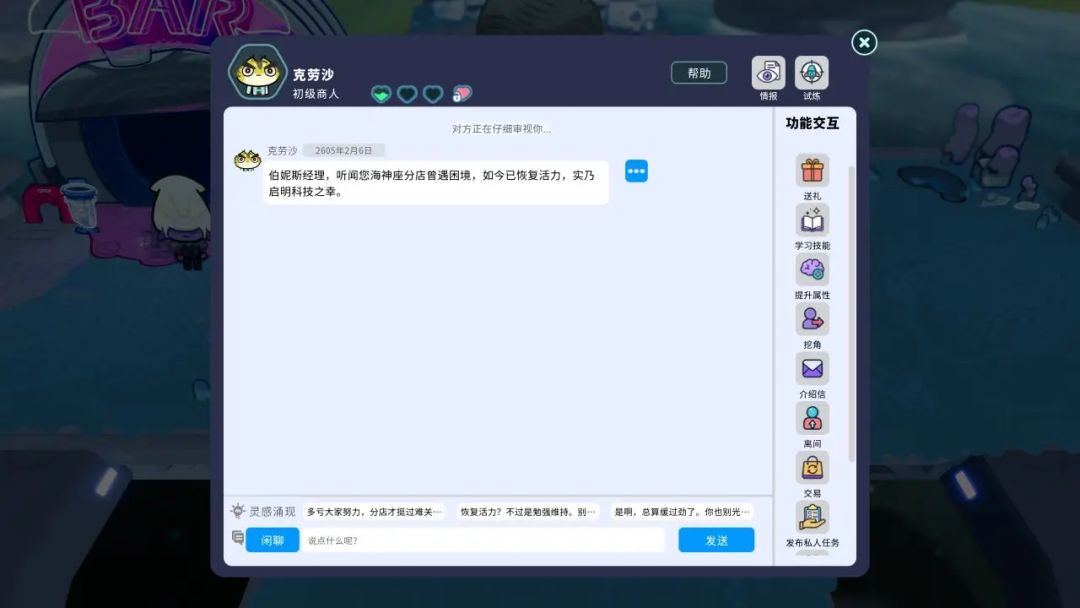Open the 情报 intelligence panel
1080x608 pixels.
tap(768, 73)
